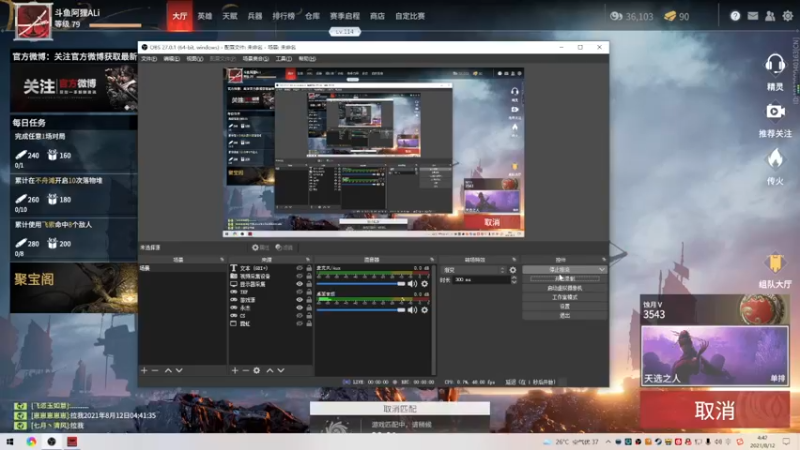Image resolution: width=800 pixels, height=450 pixels.
Task: Open OBS 场景集合 menu
Action: pos(256,59)
